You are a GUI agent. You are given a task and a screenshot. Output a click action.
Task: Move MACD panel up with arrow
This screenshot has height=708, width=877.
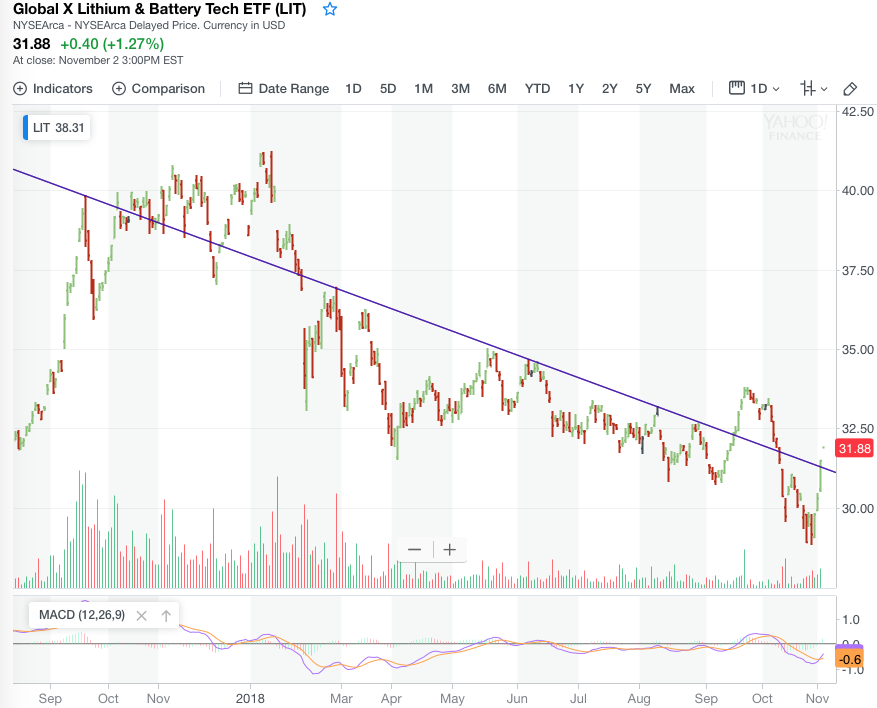click(x=166, y=616)
